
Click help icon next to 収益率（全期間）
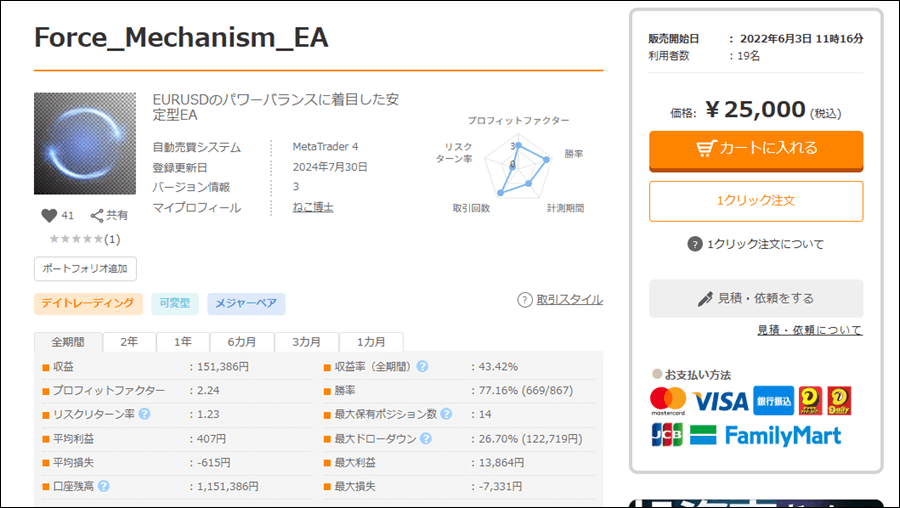[x=423, y=367]
